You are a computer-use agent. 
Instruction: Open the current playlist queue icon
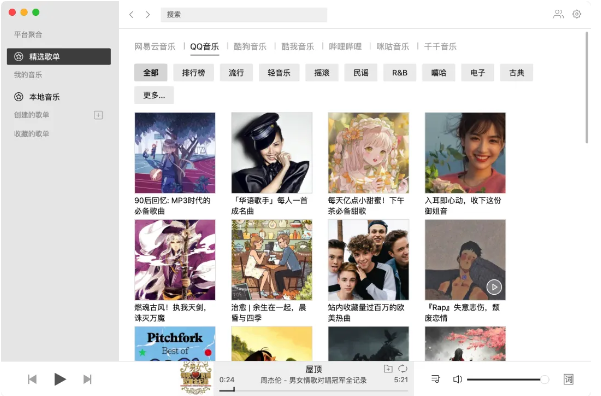click(x=435, y=379)
